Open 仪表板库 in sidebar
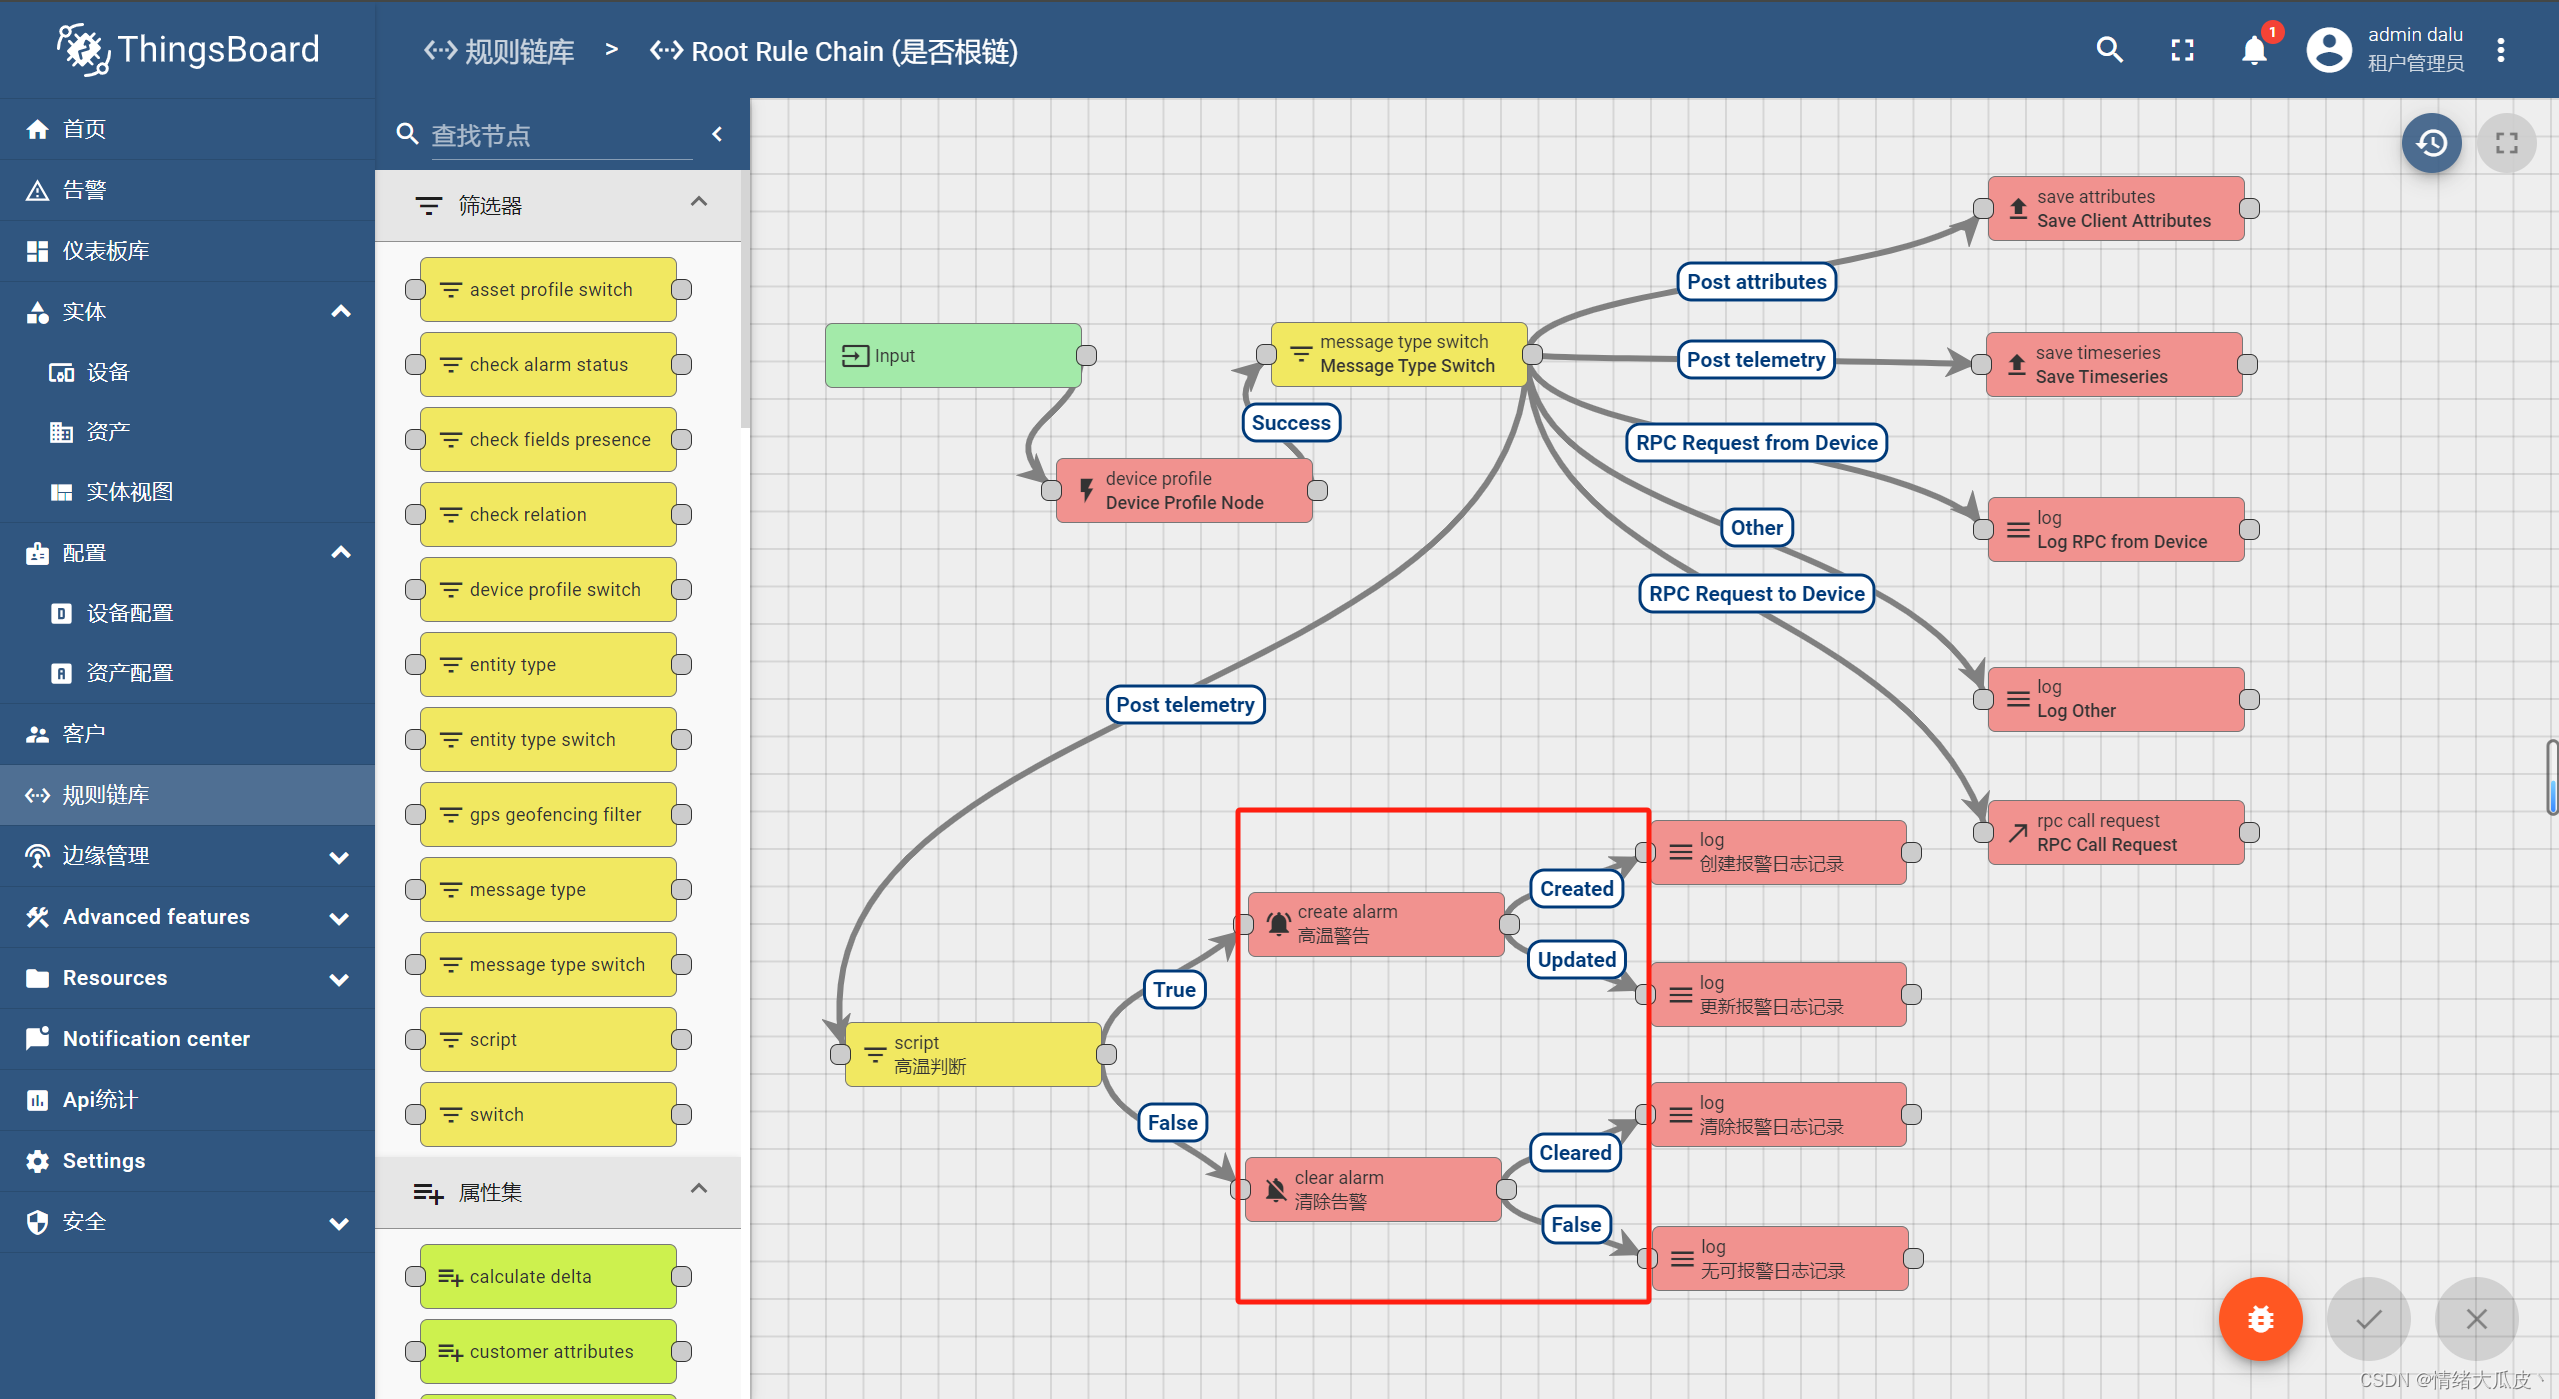 point(188,251)
